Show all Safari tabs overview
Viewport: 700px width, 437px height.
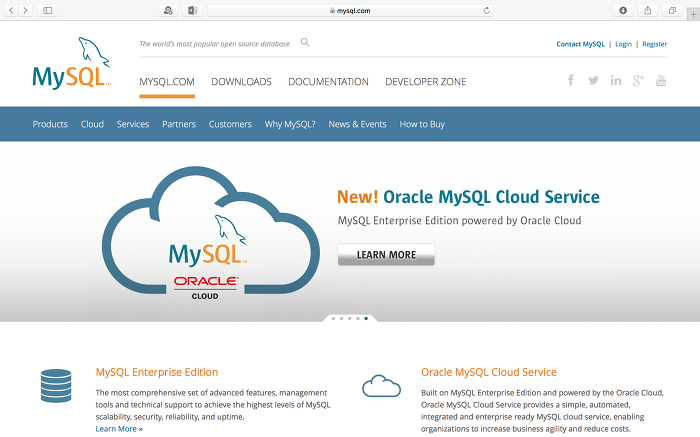pos(672,10)
